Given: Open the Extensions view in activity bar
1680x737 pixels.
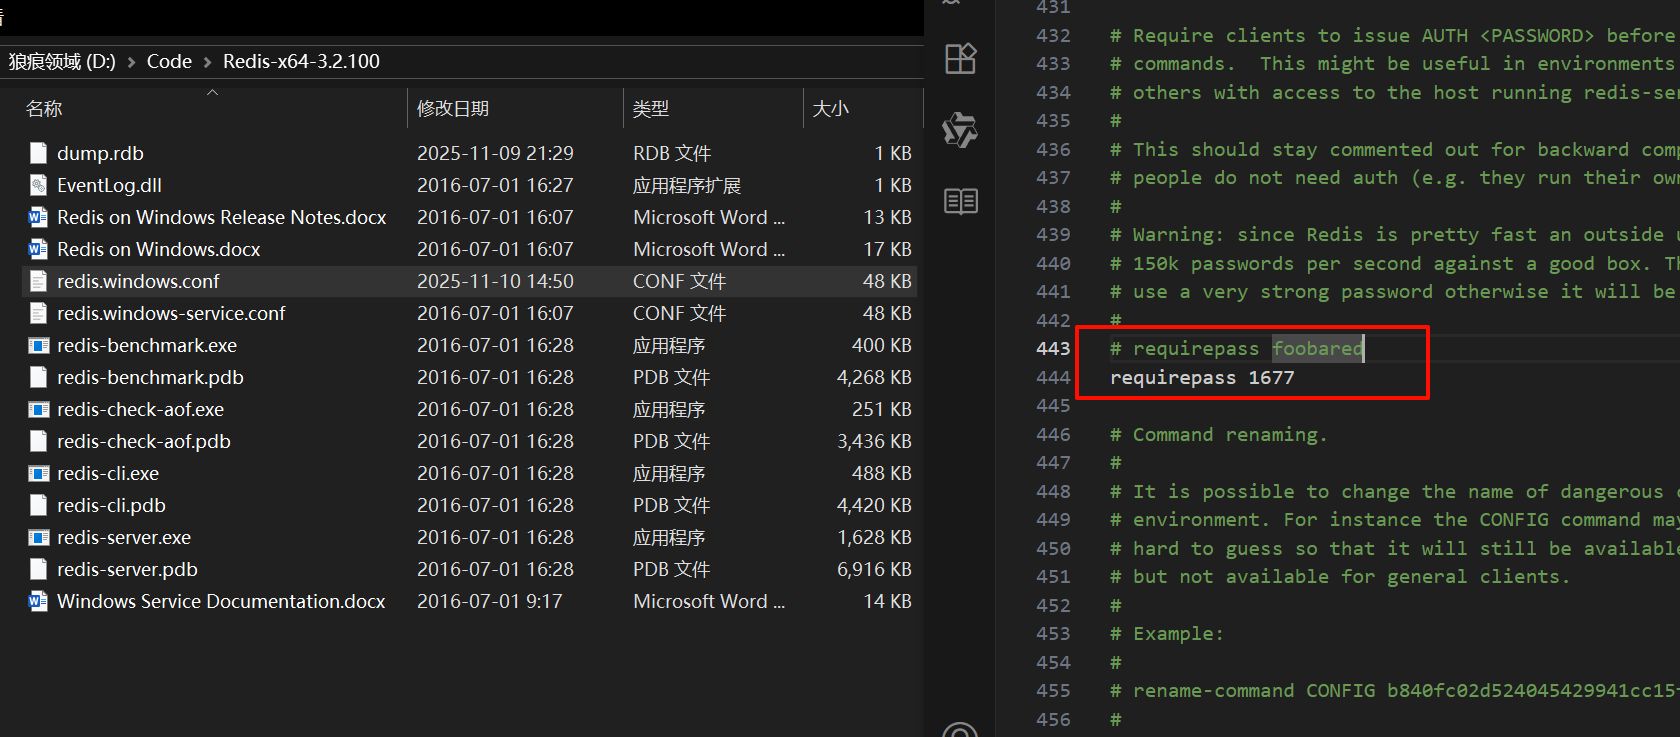Looking at the screenshot, I should click(960, 59).
